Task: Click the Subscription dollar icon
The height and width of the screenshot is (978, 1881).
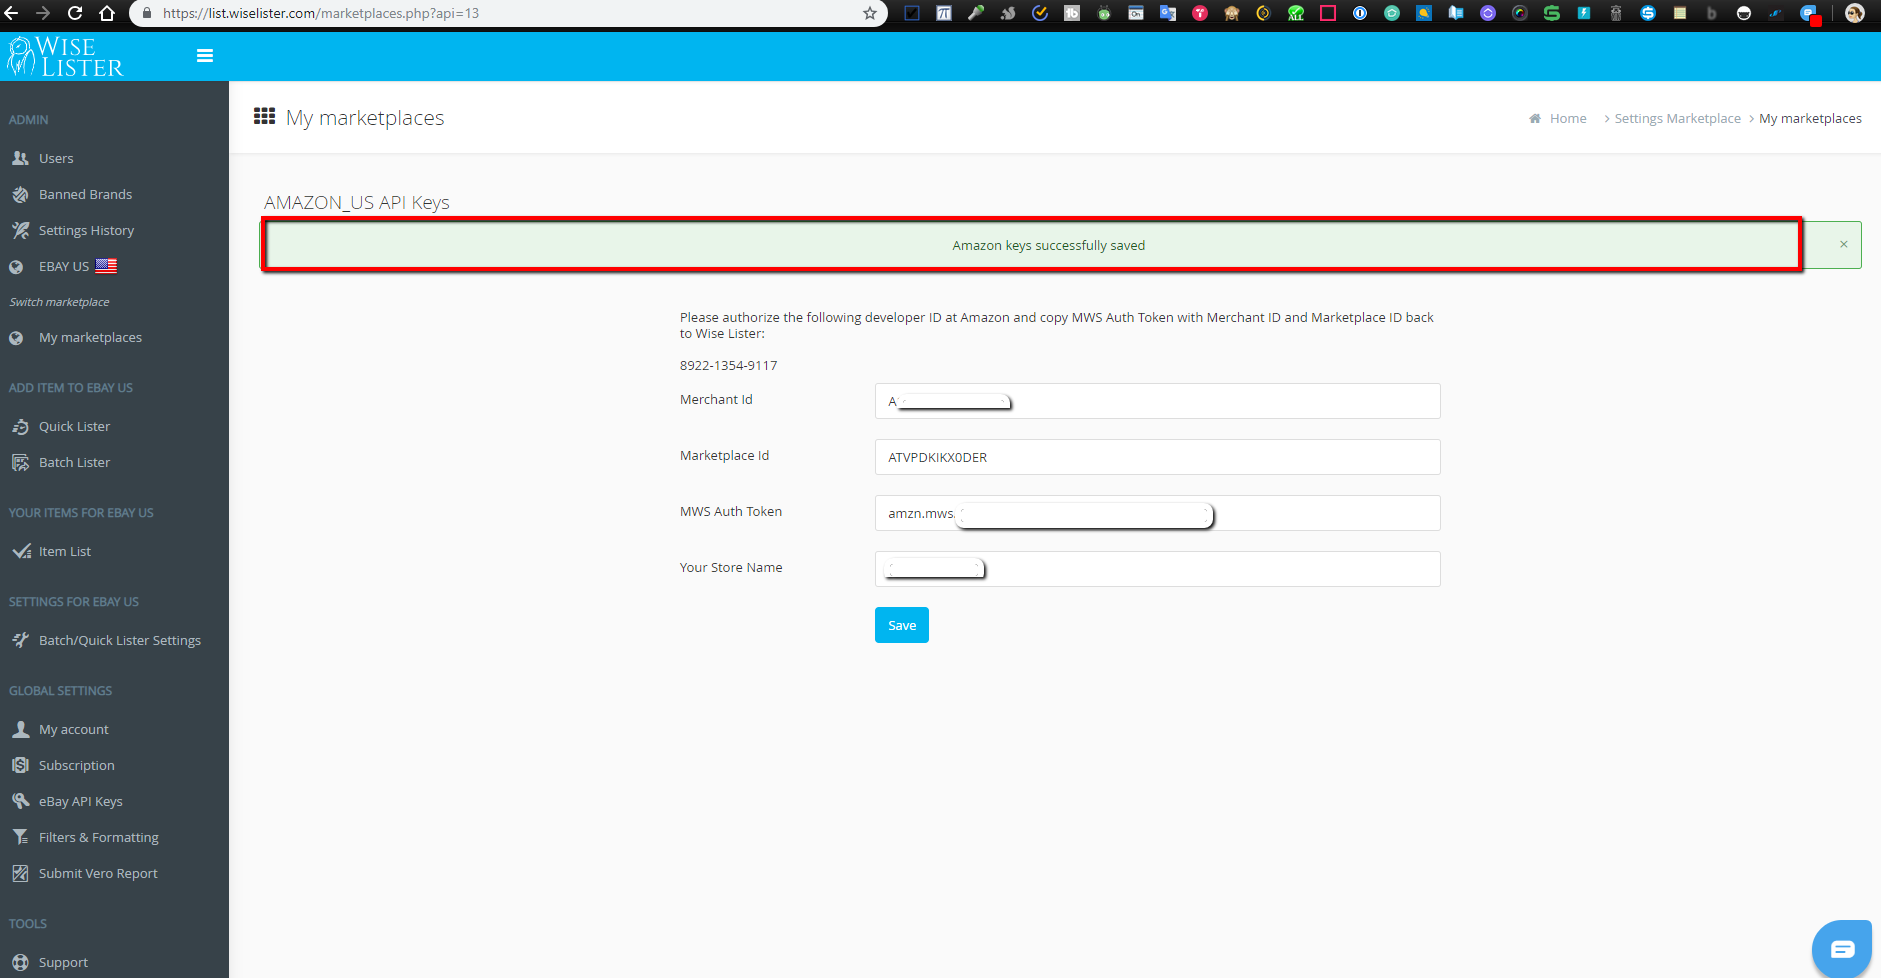Action: [20, 765]
